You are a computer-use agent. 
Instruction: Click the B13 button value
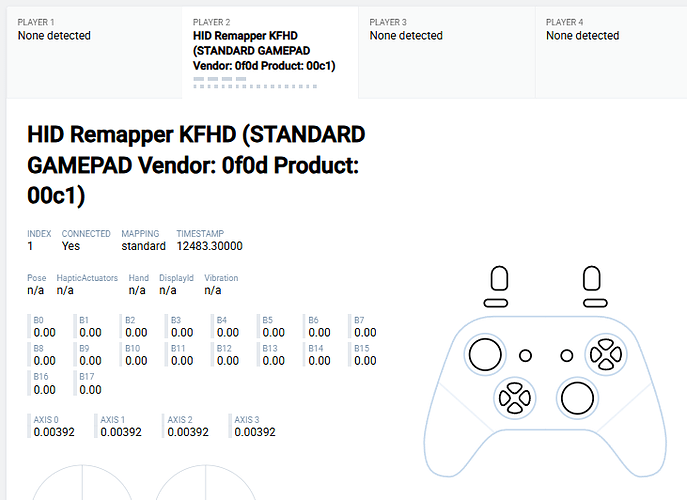(x=273, y=361)
